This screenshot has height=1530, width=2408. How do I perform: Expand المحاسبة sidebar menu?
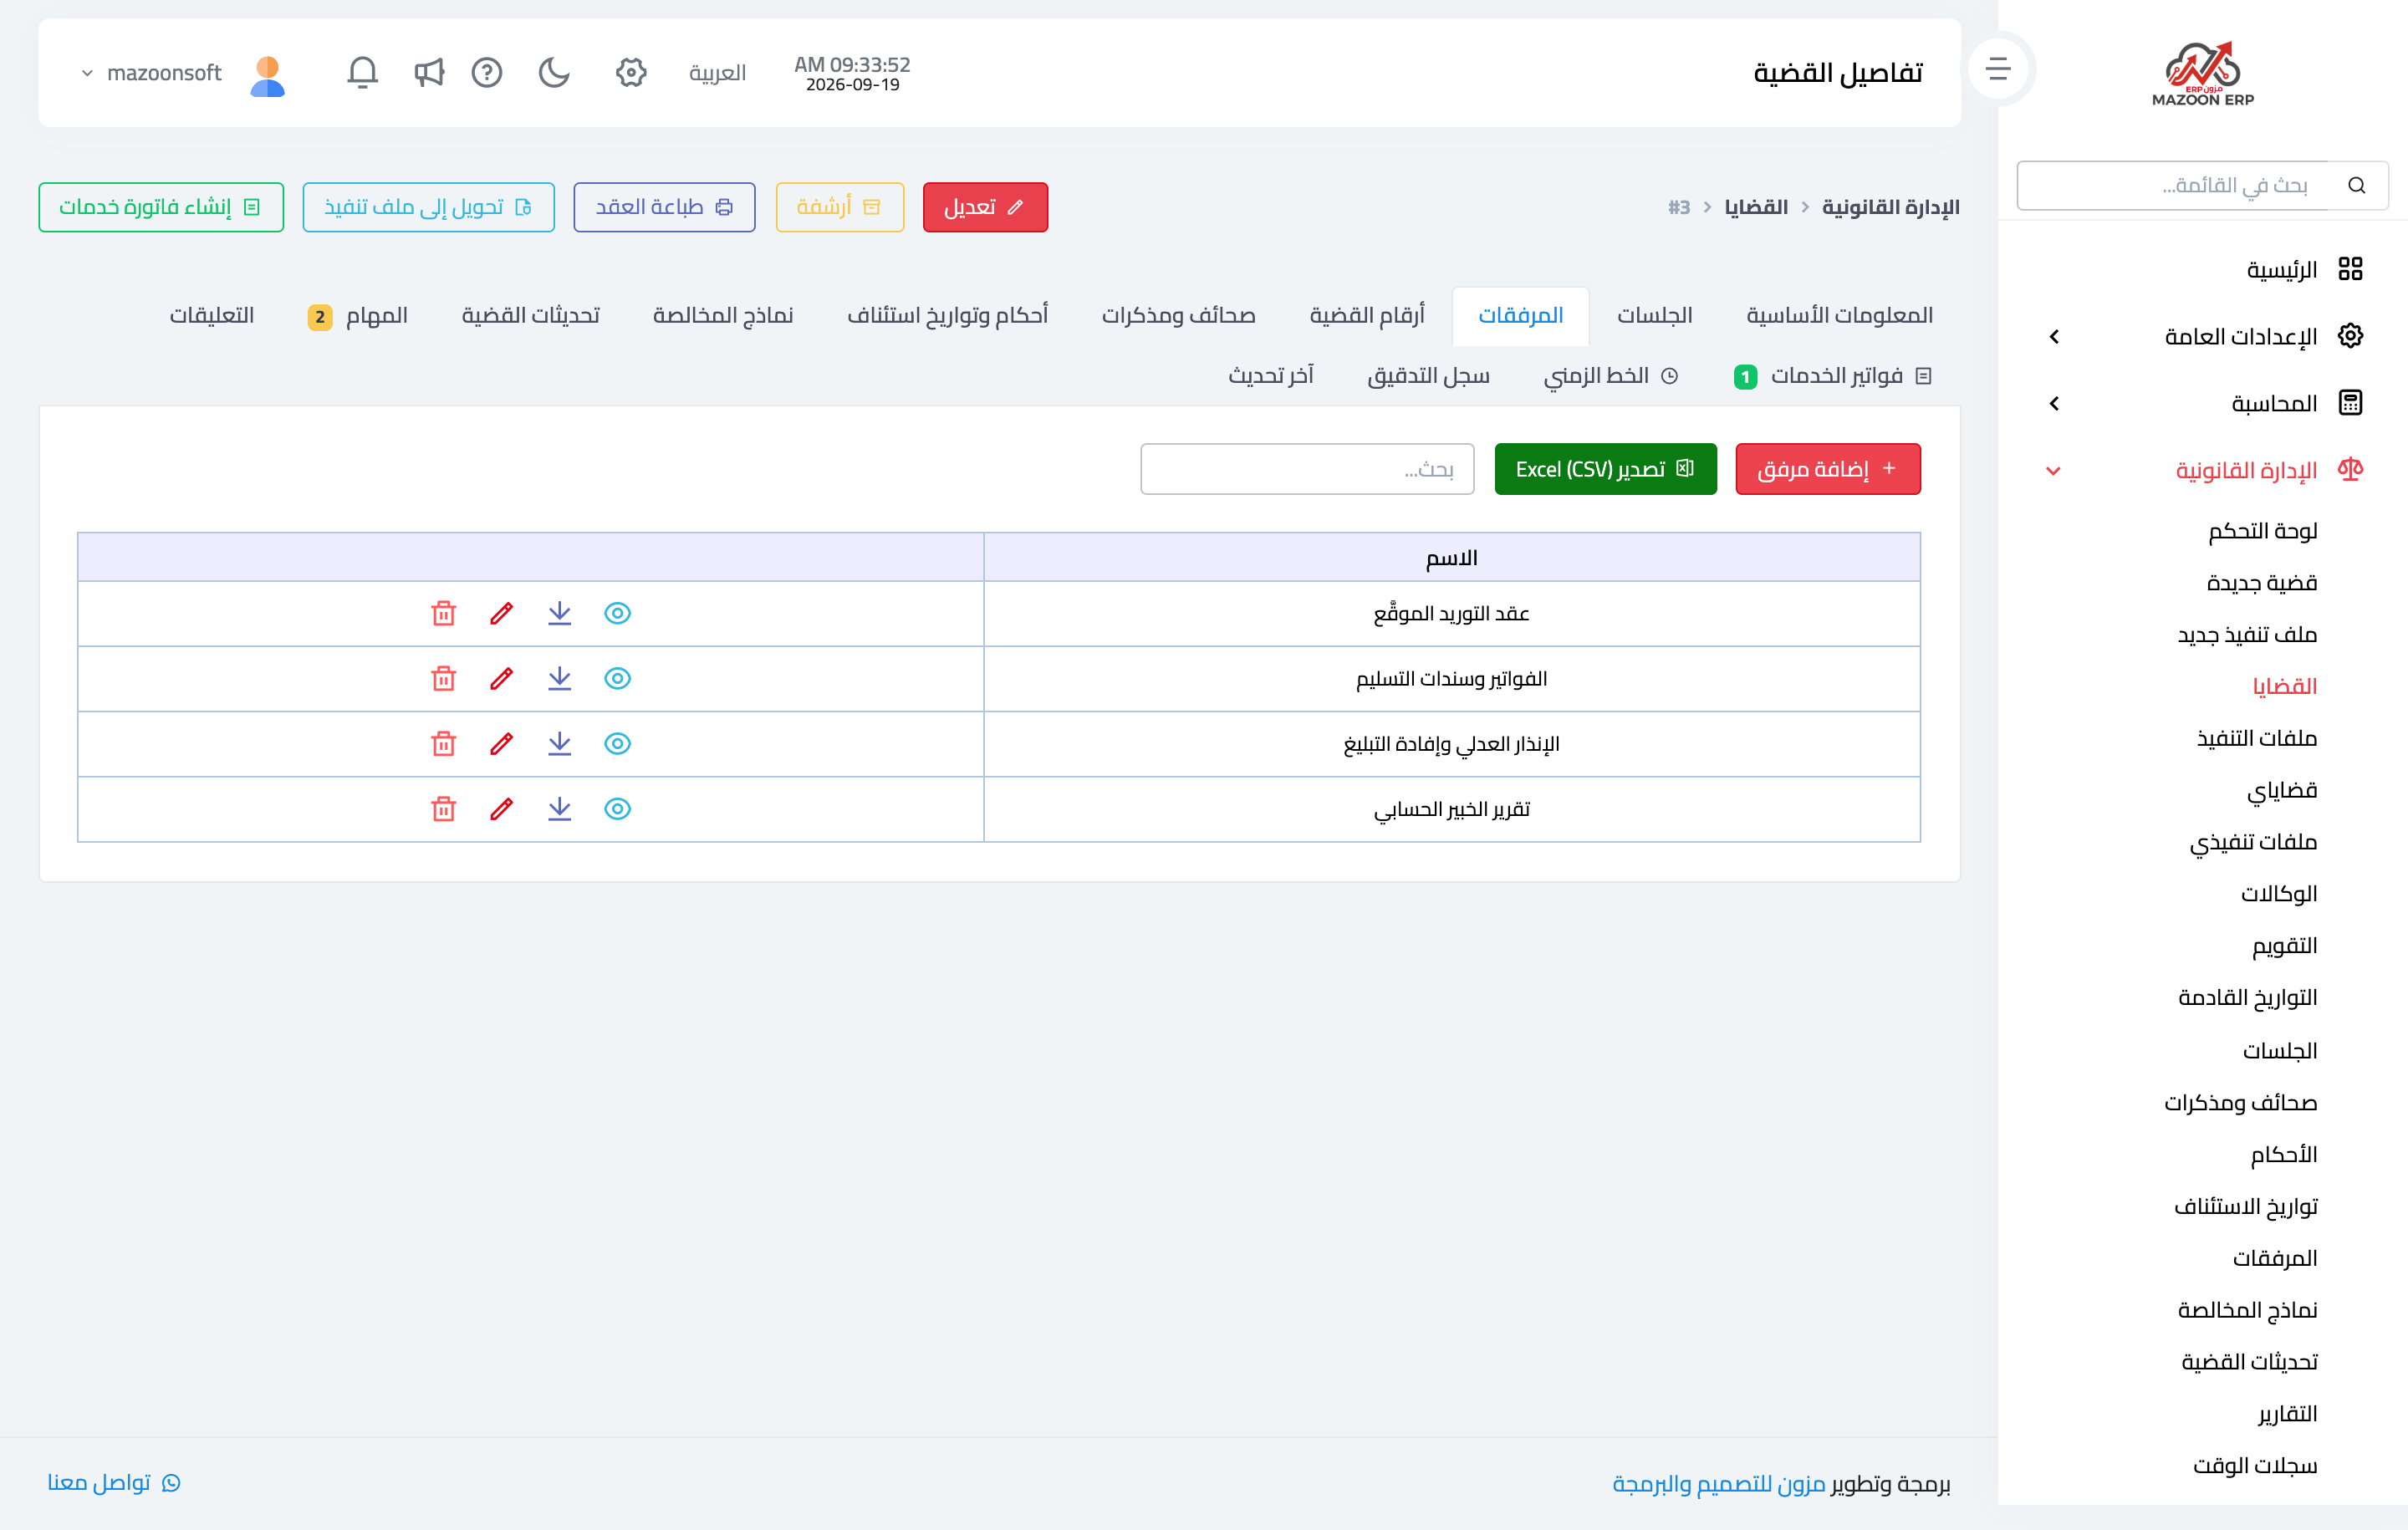pos(2202,403)
